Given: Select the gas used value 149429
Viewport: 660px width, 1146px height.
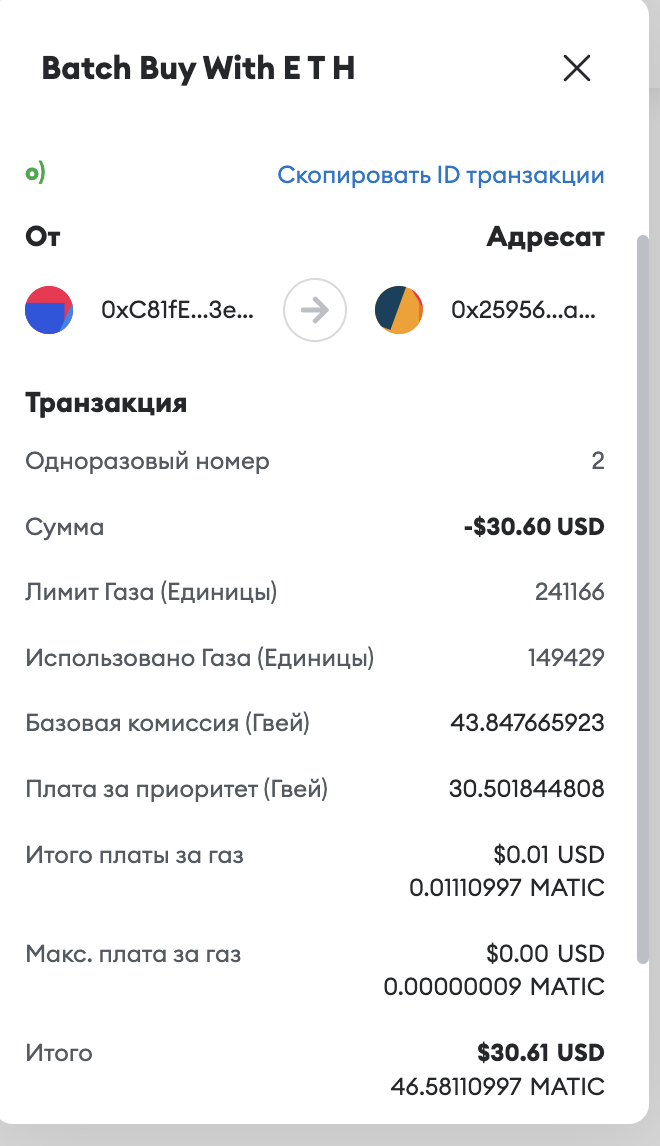Looking at the screenshot, I should point(566,658).
